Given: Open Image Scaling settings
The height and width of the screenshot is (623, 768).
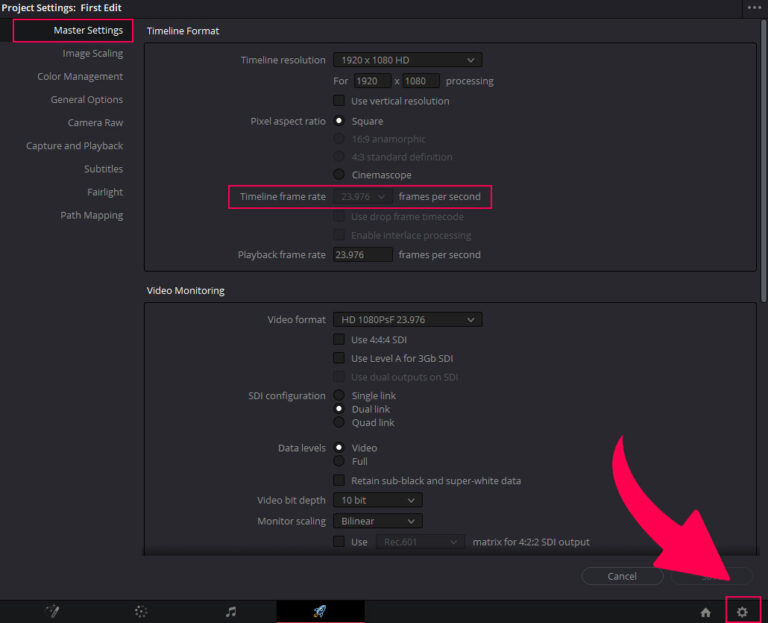Looking at the screenshot, I should pos(93,53).
